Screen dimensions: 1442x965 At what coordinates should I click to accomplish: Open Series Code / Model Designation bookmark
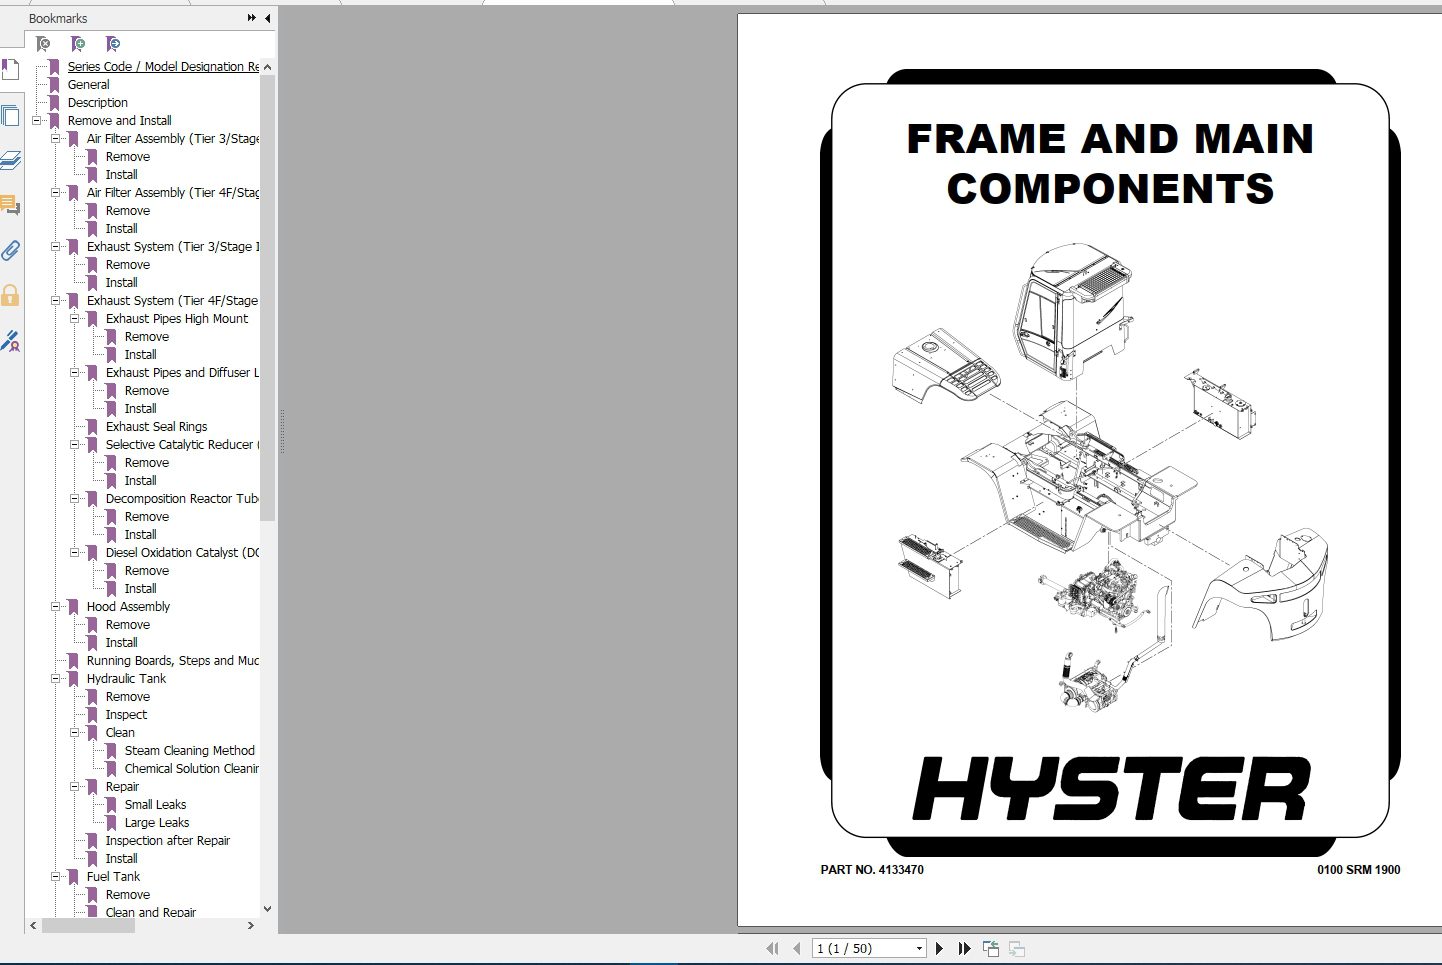(163, 67)
